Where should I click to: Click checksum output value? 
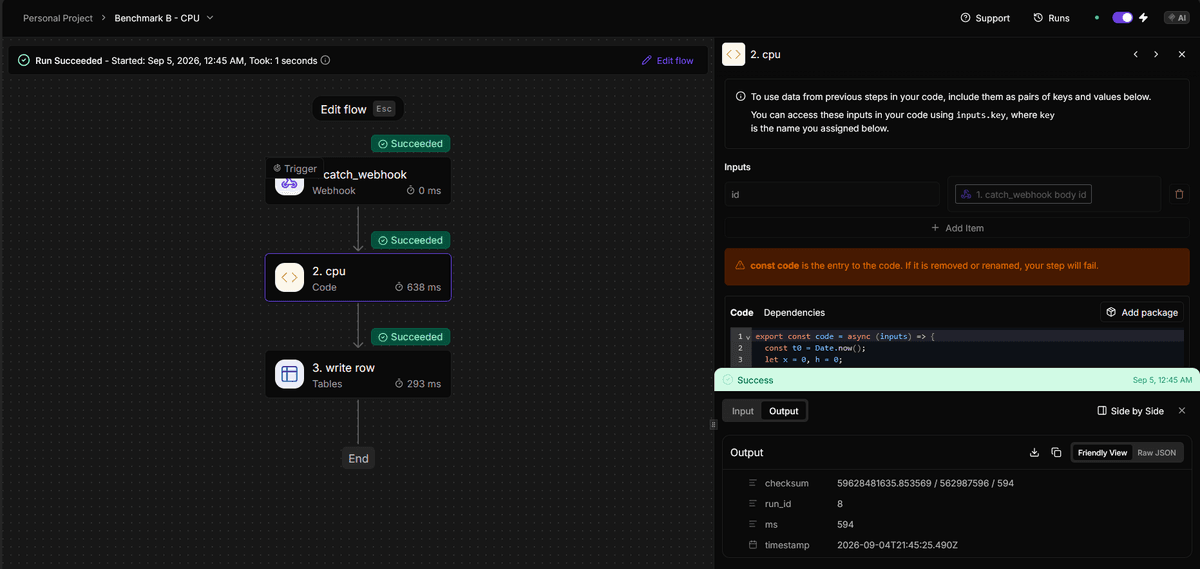(x=925, y=484)
